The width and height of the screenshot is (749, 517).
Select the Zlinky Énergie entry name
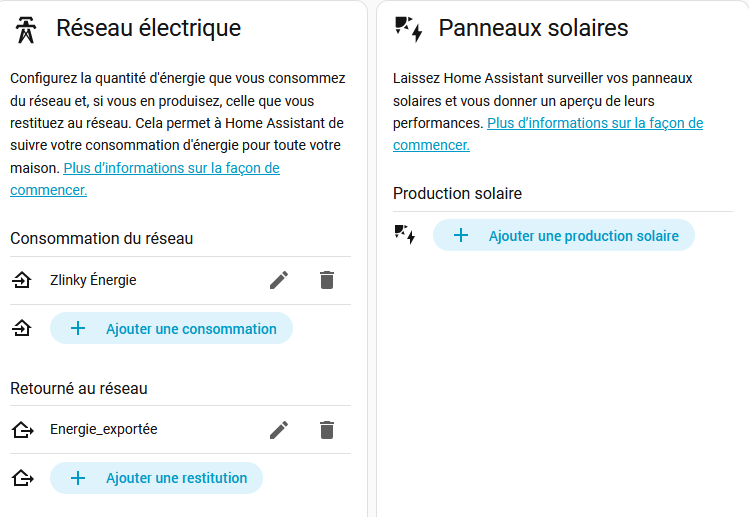(93, 281)
